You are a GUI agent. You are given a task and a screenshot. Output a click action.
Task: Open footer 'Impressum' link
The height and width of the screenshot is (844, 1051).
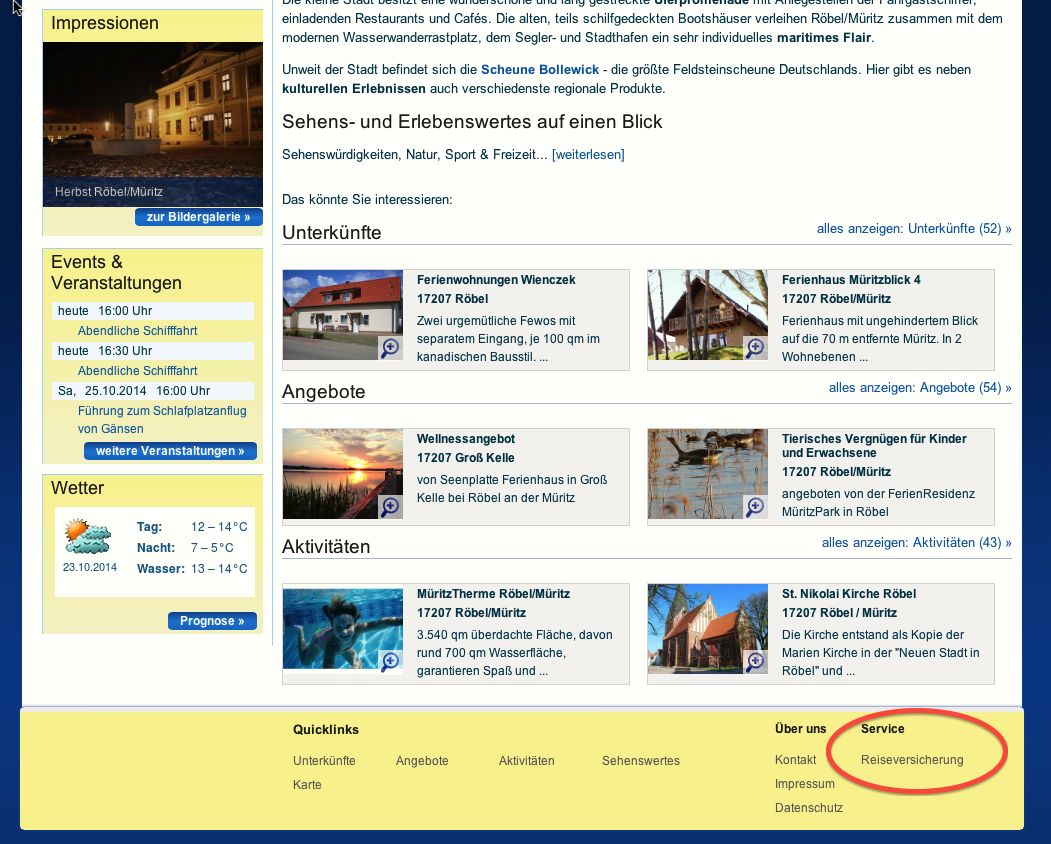click(x=805, y=784)
